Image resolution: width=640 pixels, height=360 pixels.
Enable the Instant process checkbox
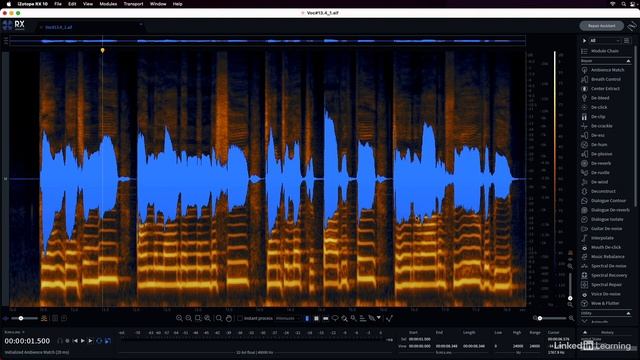[x=240, y=318]
